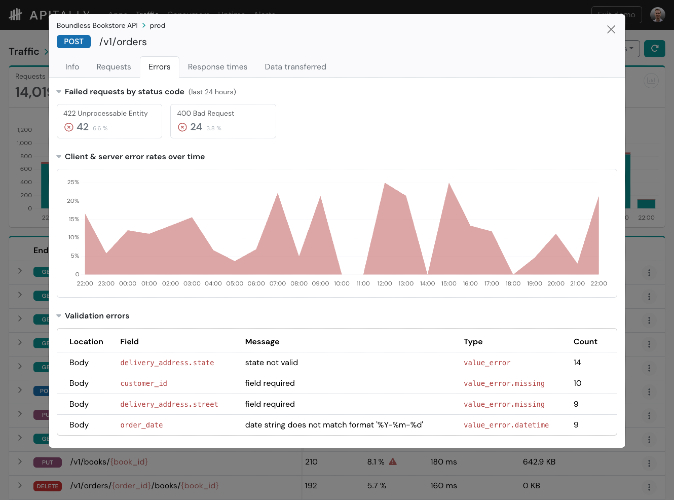Open the kebab menu on the PUT books row
The image size is (674, 500).
click(649, 463)
